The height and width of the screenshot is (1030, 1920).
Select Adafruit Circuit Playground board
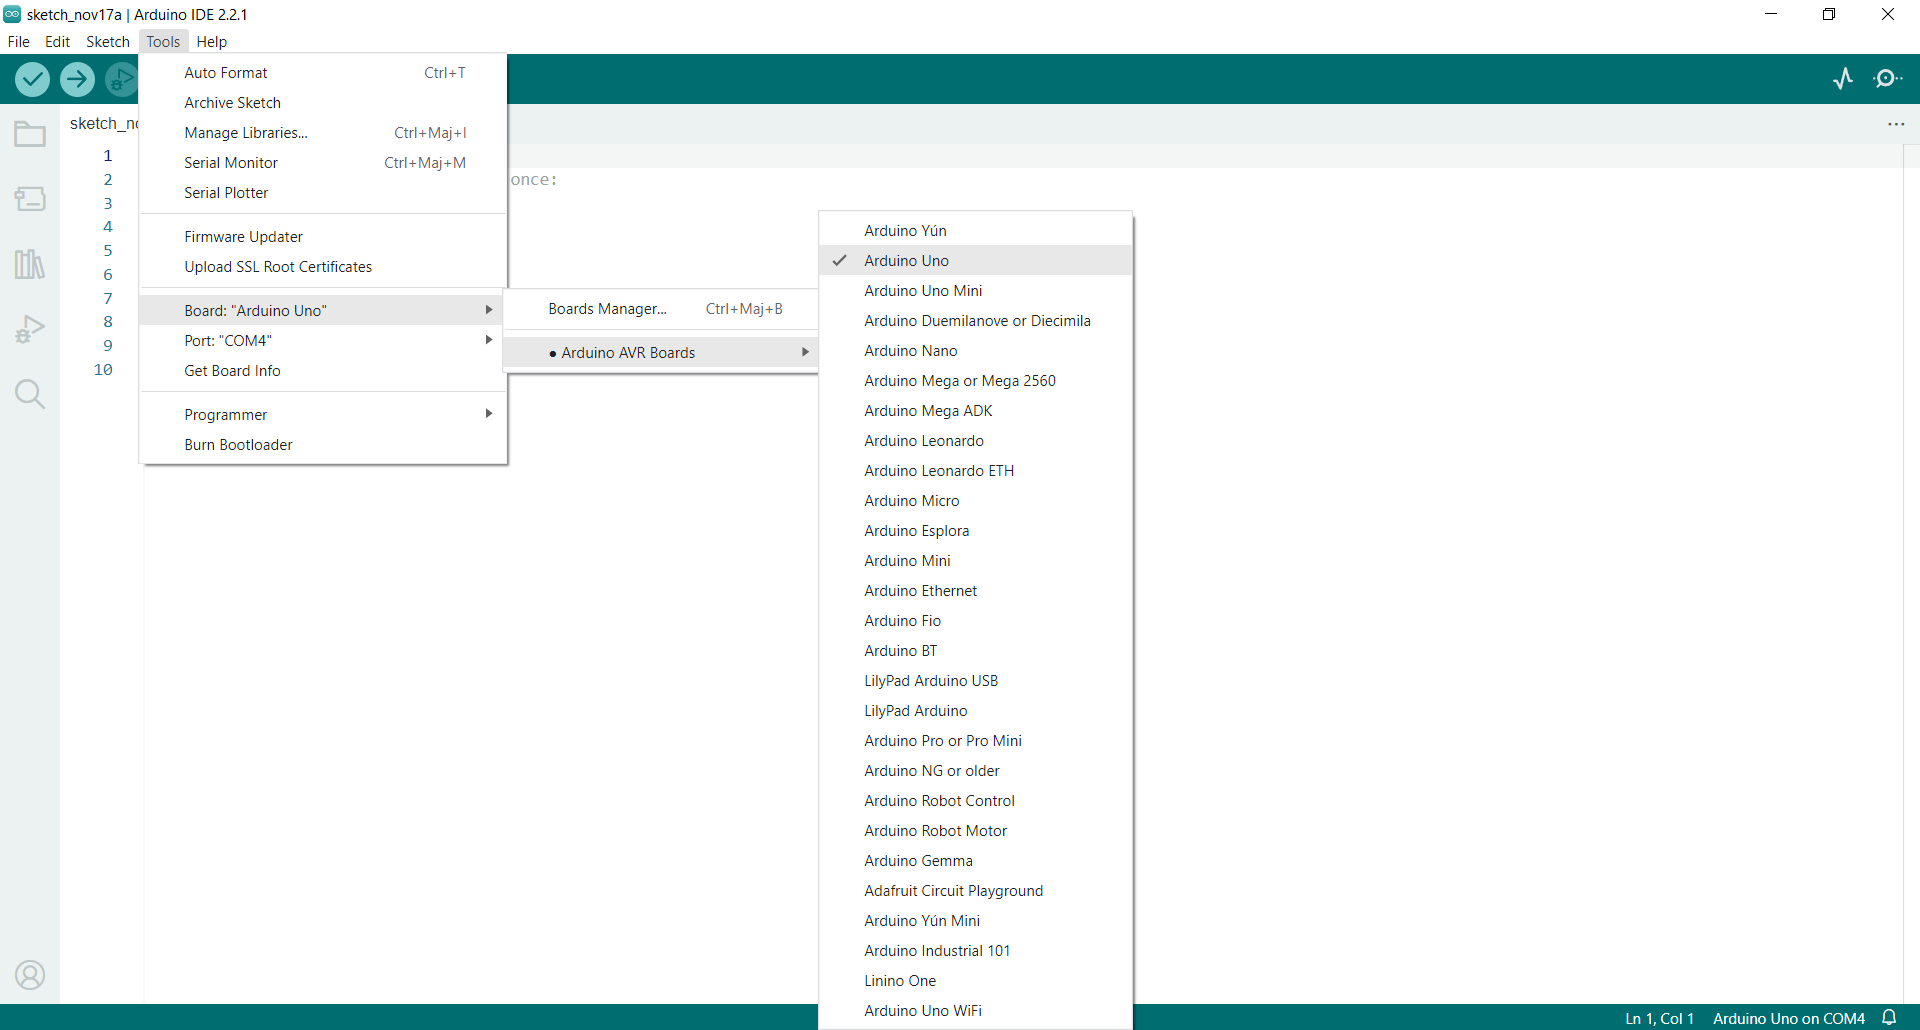tap(975, 891)
